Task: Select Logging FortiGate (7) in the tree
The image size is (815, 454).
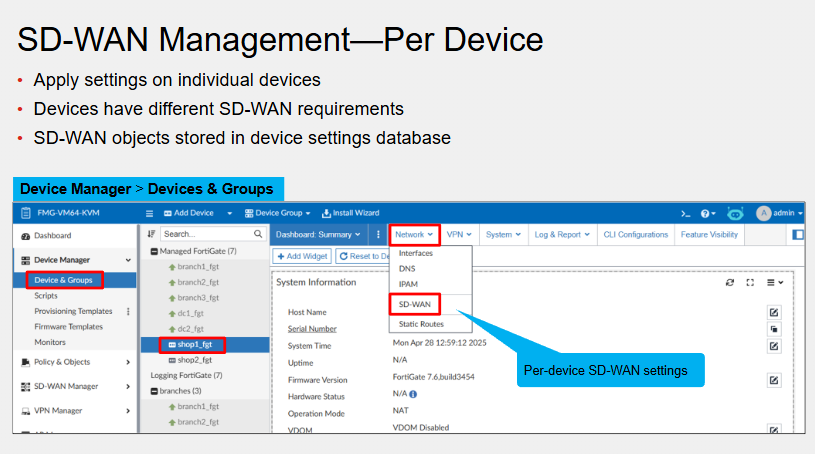Action: tap(186, 375)
